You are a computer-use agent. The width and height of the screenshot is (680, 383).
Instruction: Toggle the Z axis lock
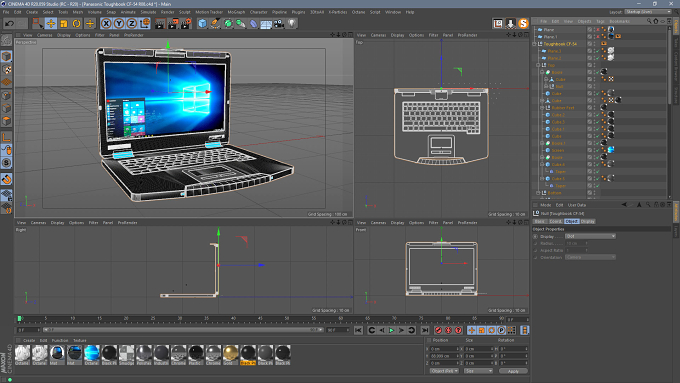tap(132, 23)
